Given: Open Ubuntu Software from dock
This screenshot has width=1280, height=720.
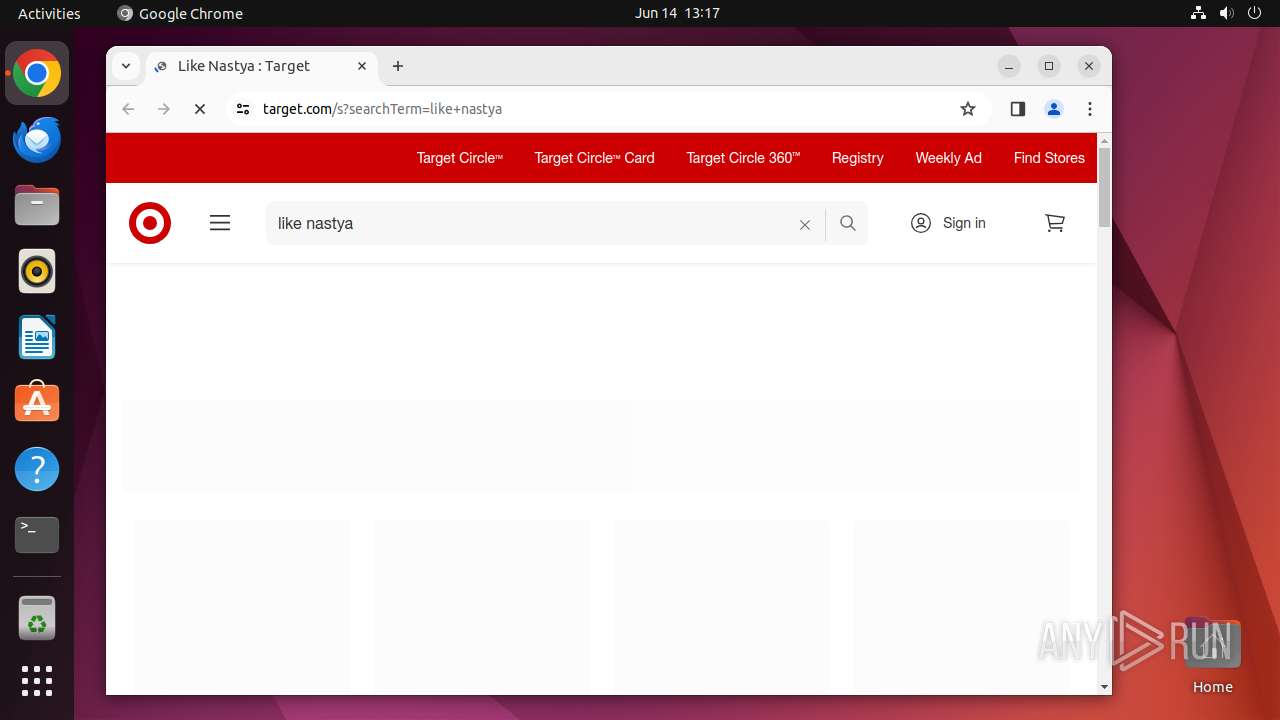Looking at the screenshot, I should click(x=37, y=403).
